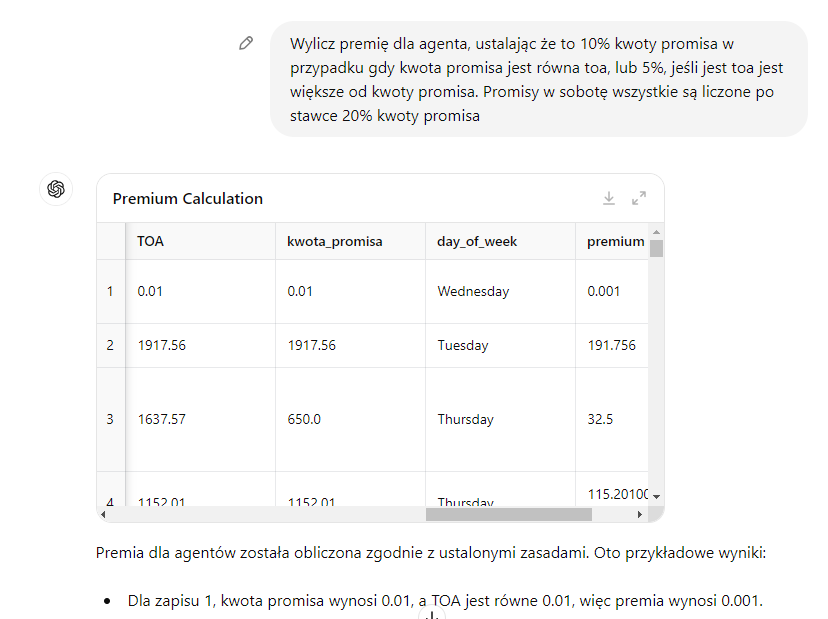Image resolution: width=828 pixels, height=619 pixels.
Task: Select row number 2 in the table
Action: (x=110, y=345)
